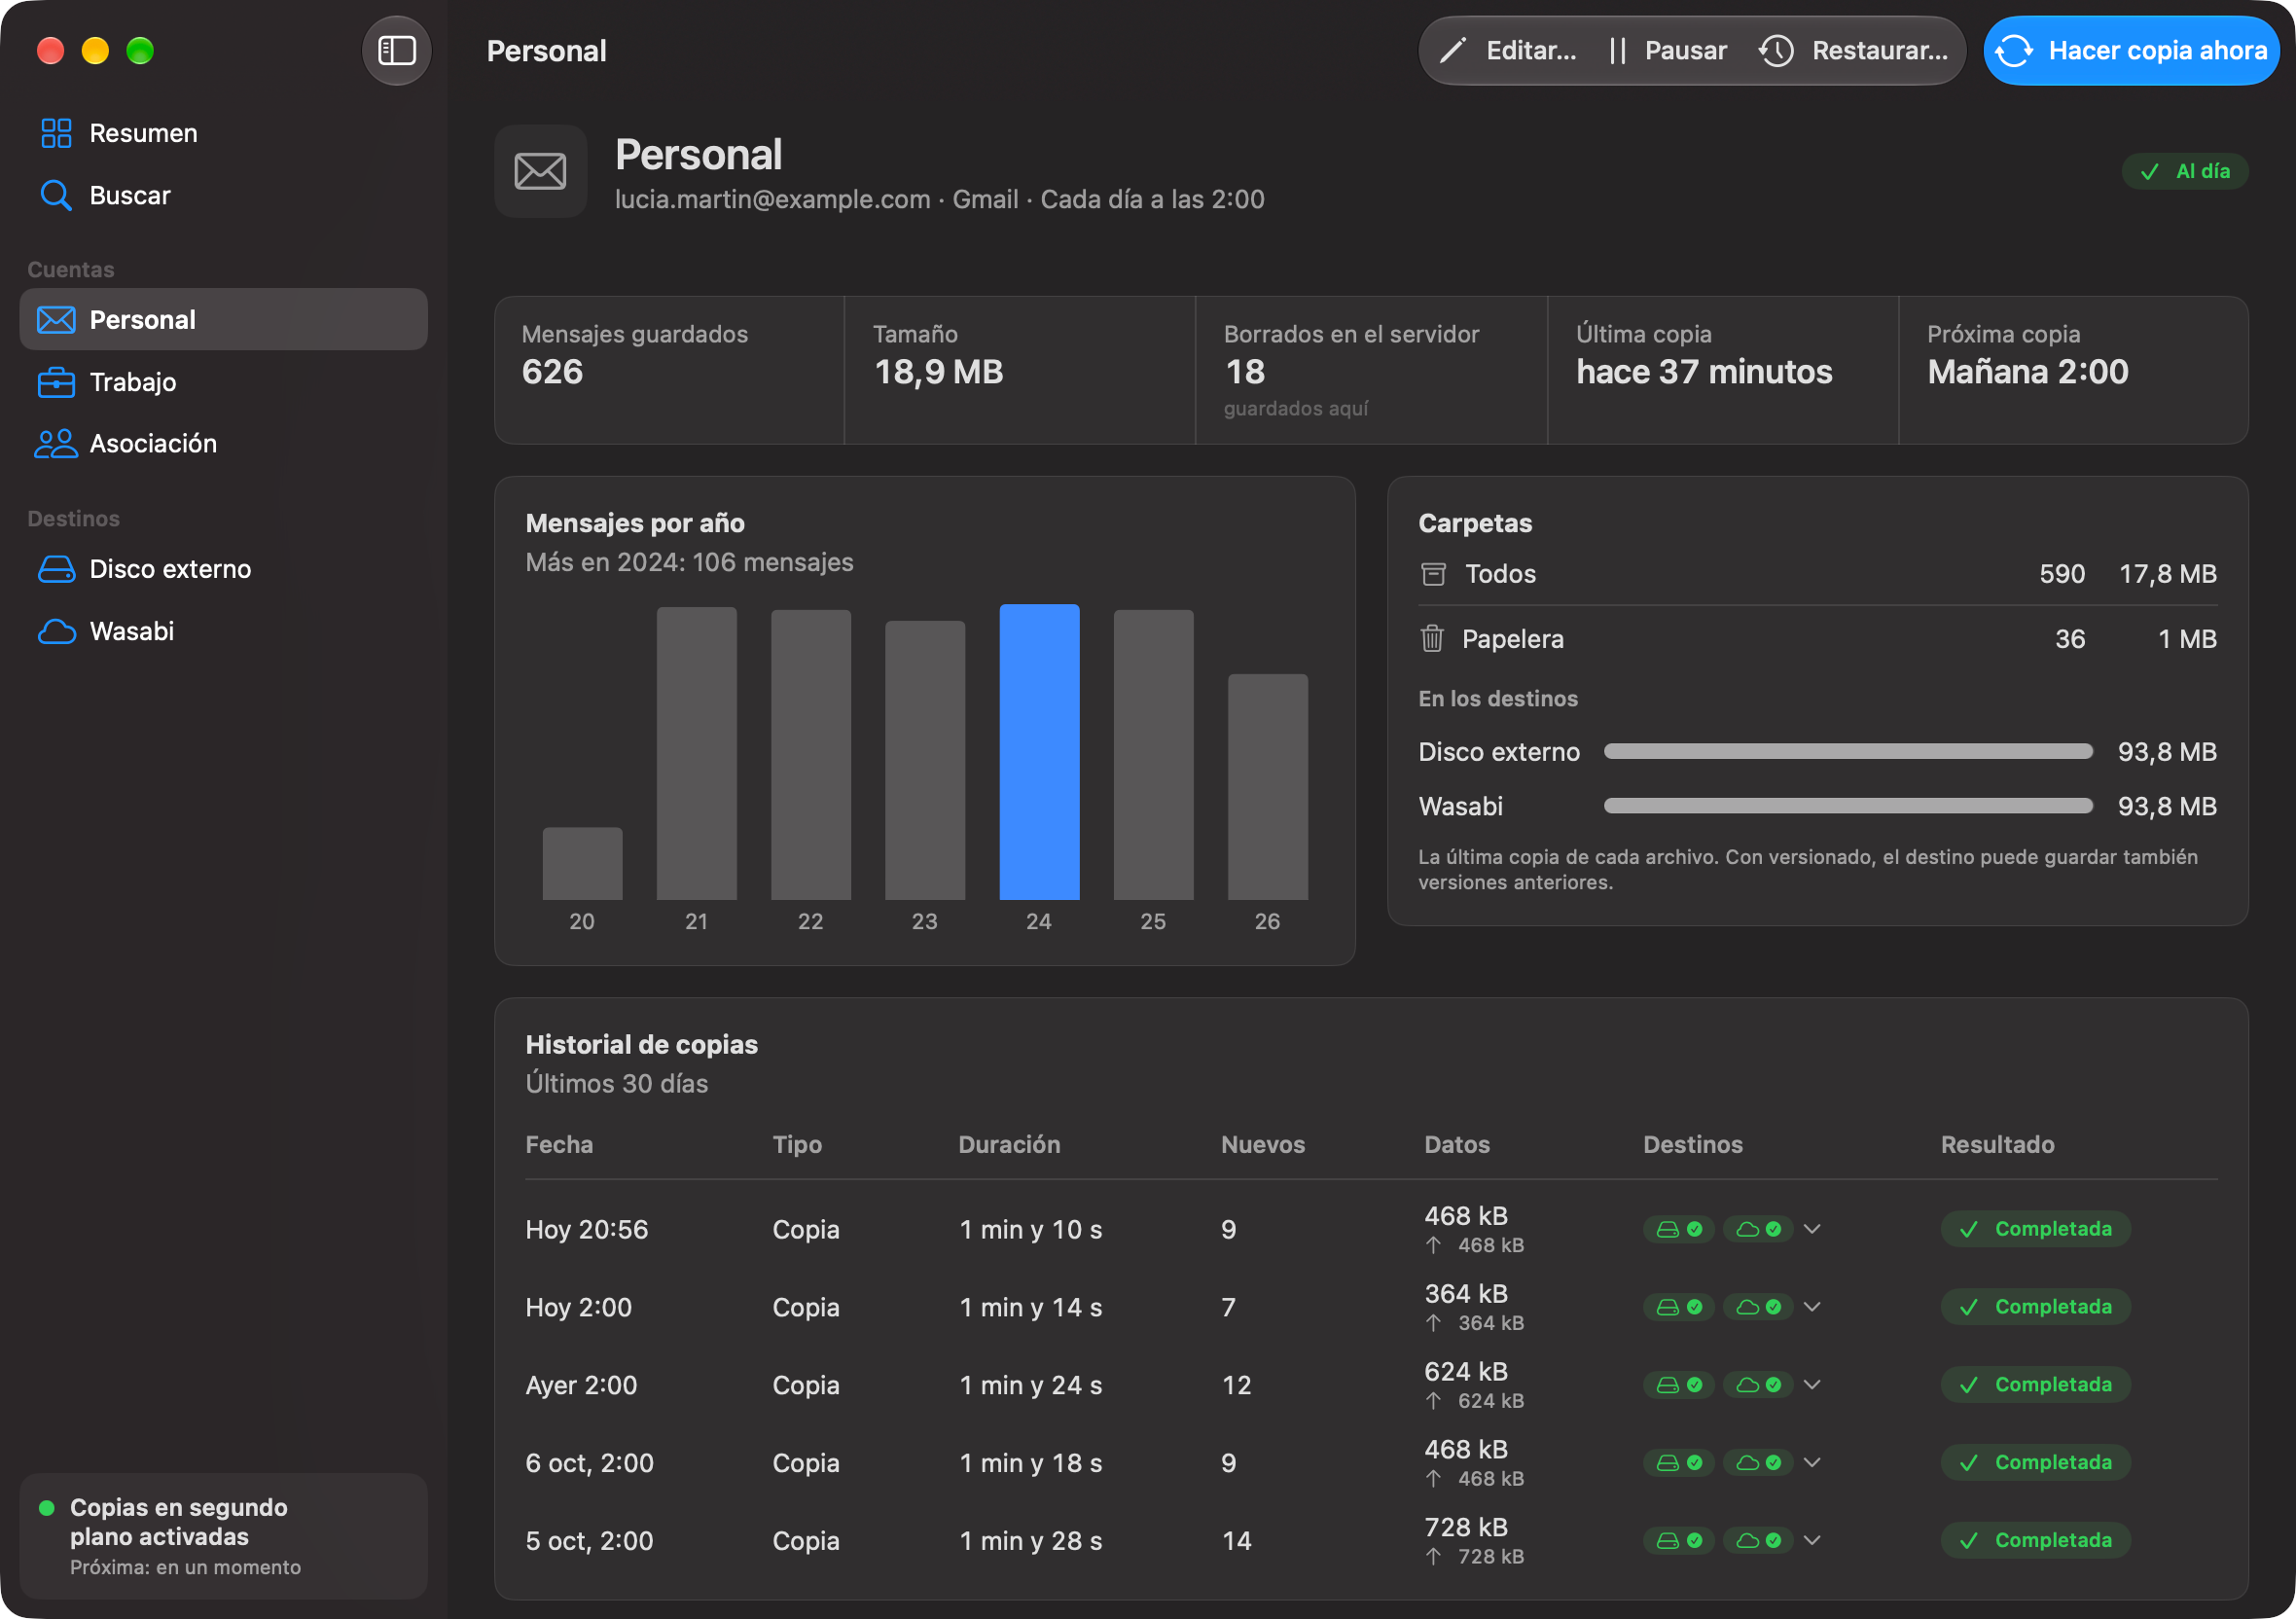Click Completada badge for Hoy 20:56

pyautogui.click(x=2035, y=1229)
